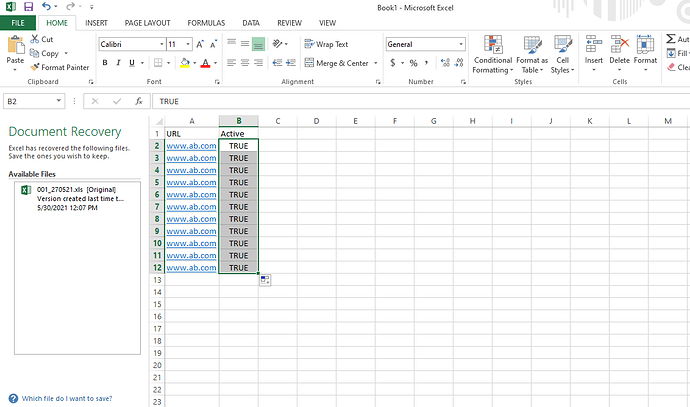
Task: Click 'Which file do I want to save?' link
Action: point(67,399)
